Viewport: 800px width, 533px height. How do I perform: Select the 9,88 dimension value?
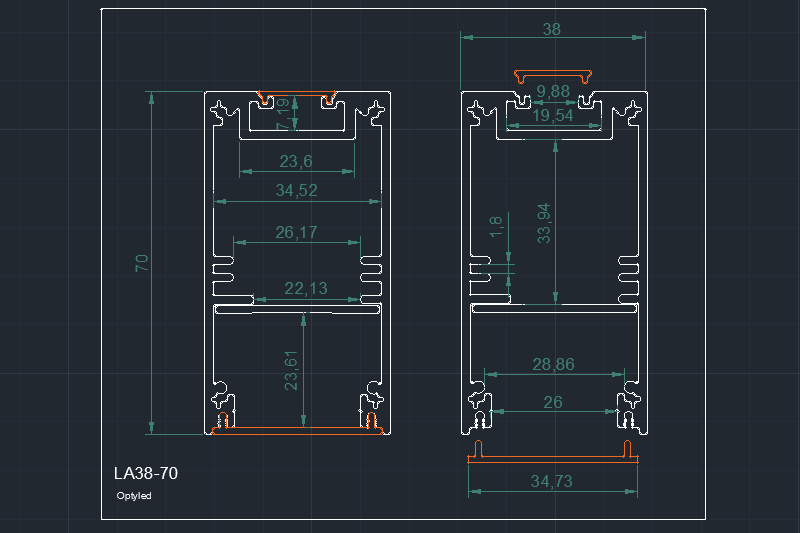pos(553,92)
